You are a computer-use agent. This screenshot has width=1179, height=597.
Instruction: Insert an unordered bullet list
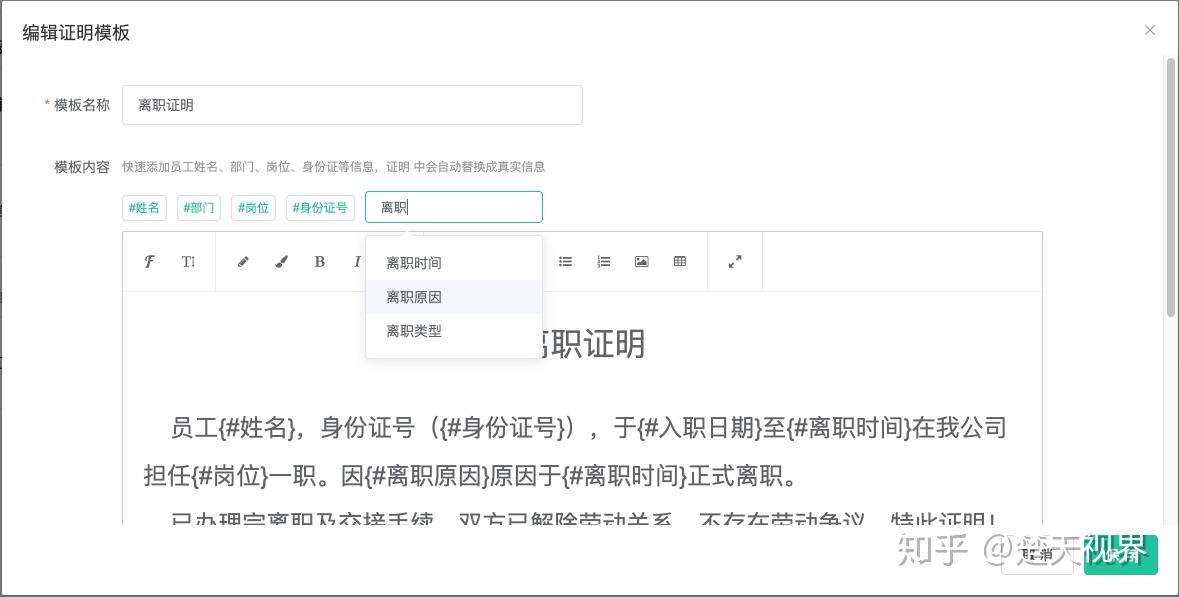pyautogui.click(x=565, y=262)
